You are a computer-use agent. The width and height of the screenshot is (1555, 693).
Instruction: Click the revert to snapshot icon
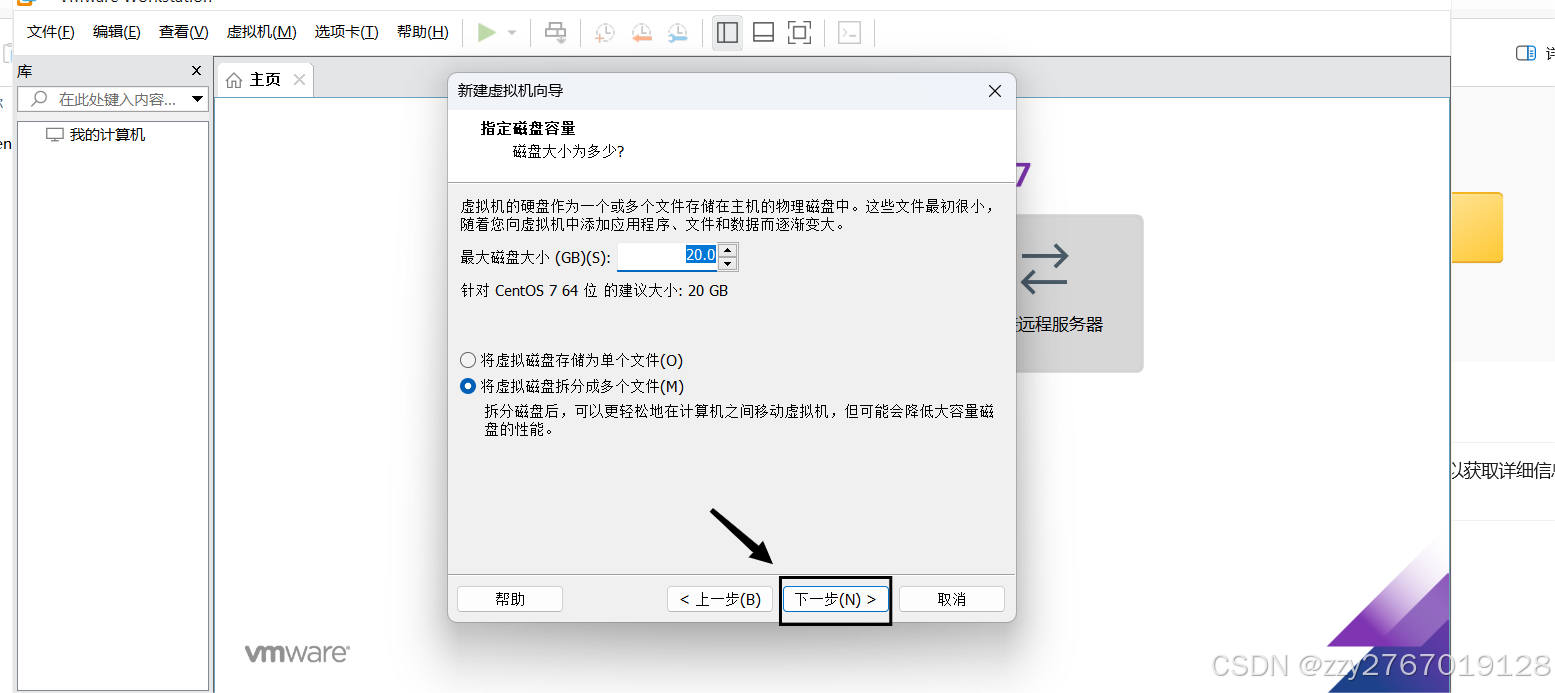pos(641,33)
